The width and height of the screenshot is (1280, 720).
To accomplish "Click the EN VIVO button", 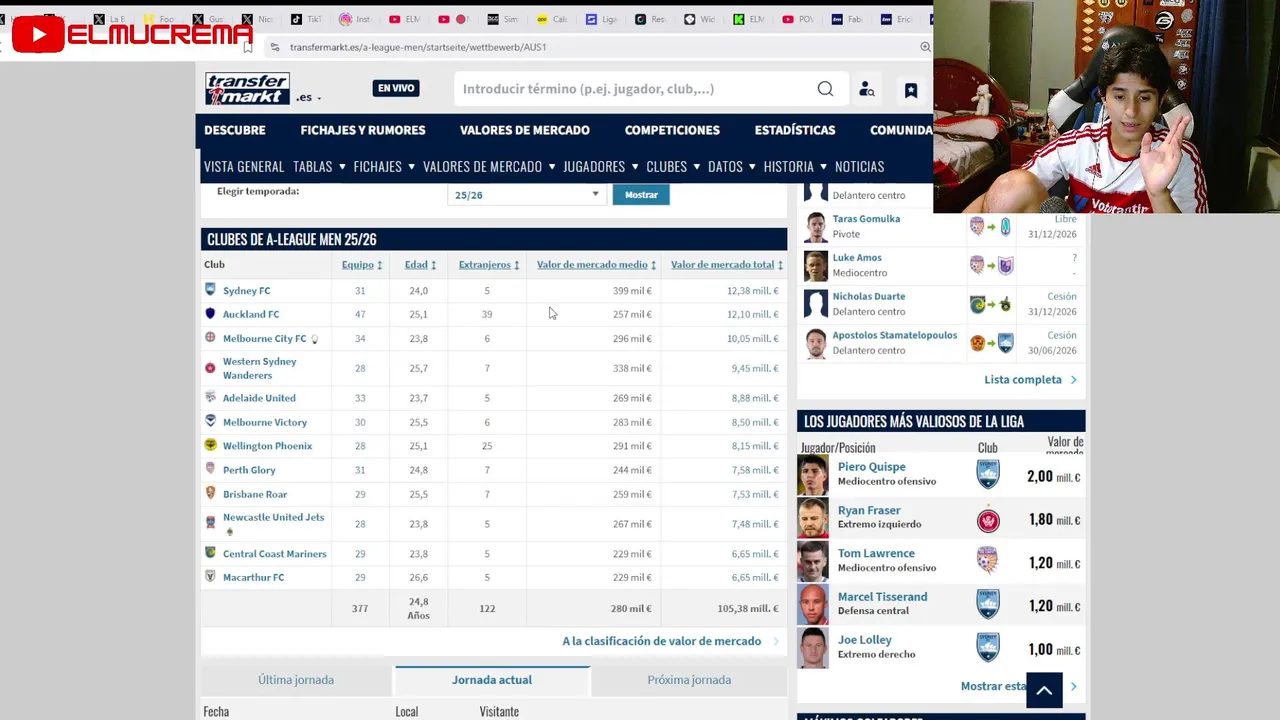I will tap(396, 88).
